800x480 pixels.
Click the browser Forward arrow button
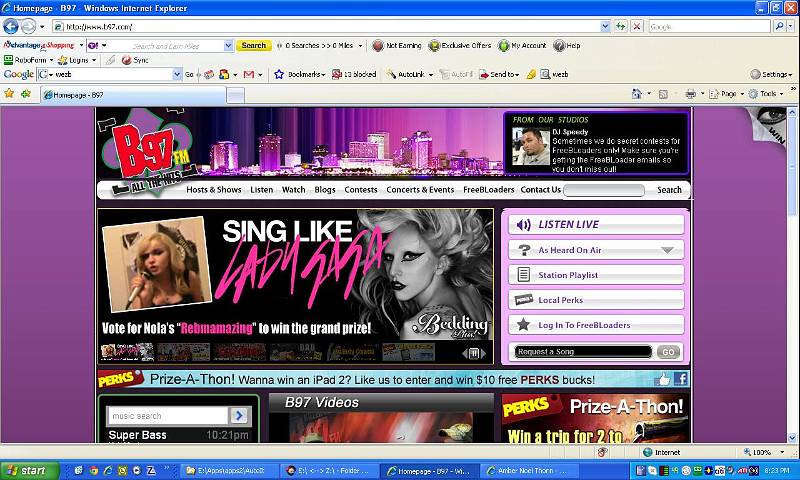29,26
